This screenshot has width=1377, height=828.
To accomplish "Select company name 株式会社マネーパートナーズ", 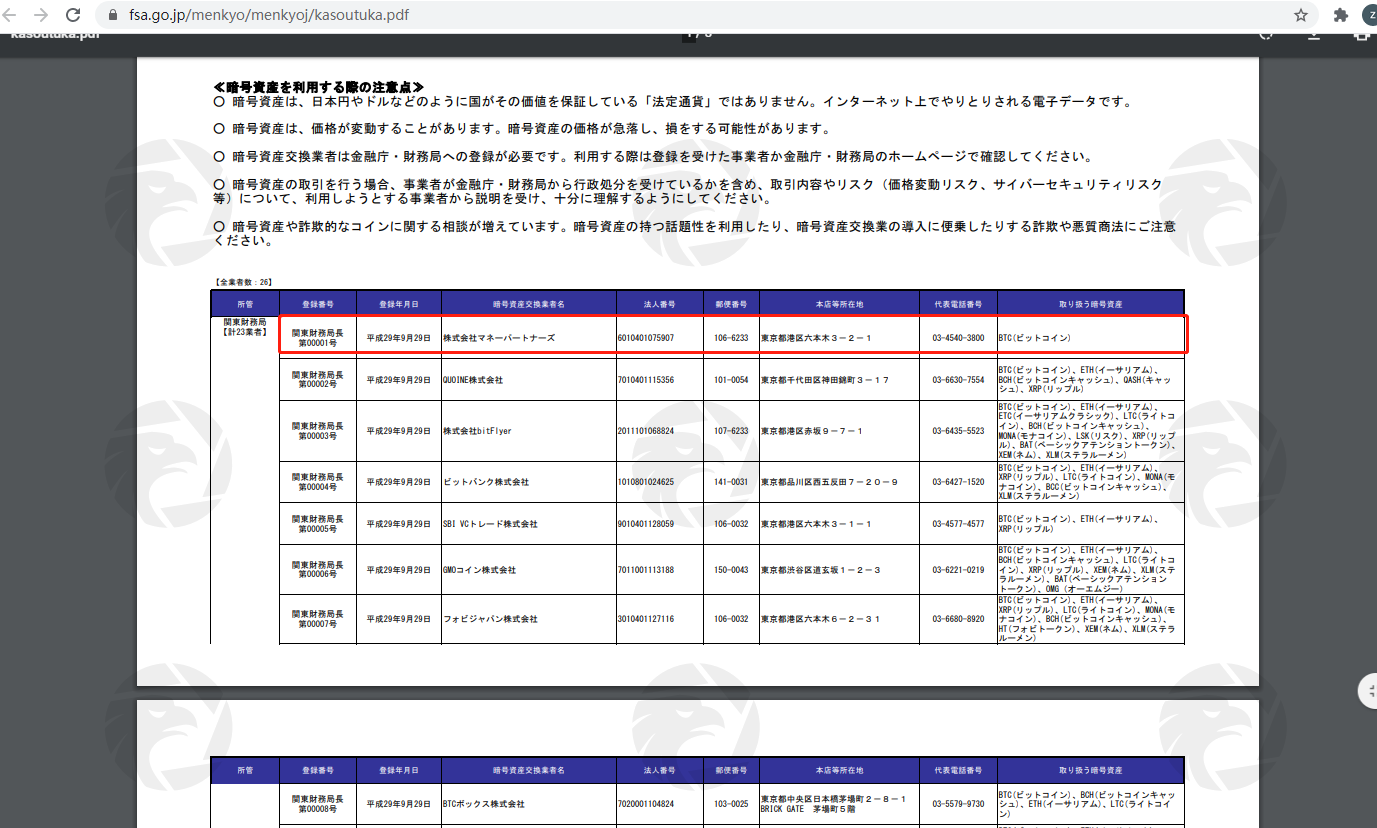I will (499, 338).
